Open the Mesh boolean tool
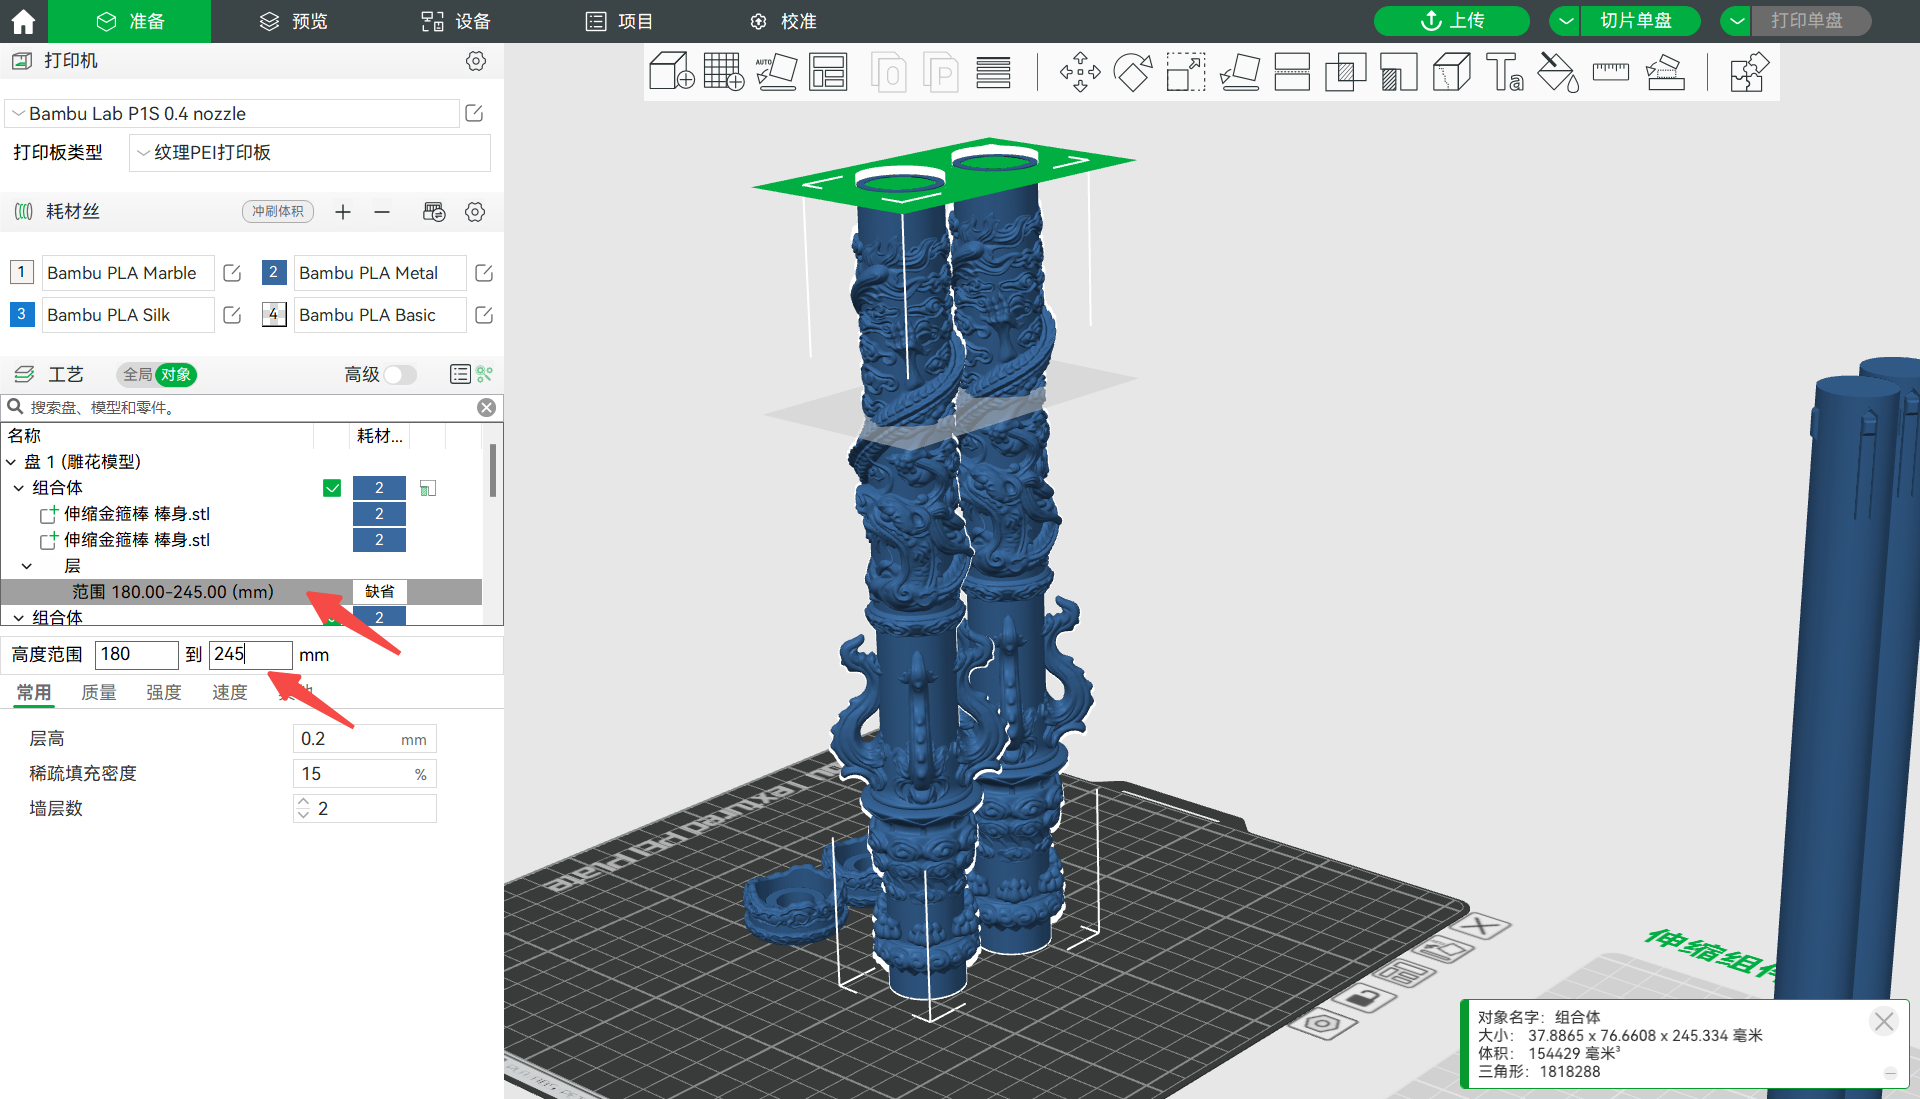1920x1099 pixels. click(1345, 72)
